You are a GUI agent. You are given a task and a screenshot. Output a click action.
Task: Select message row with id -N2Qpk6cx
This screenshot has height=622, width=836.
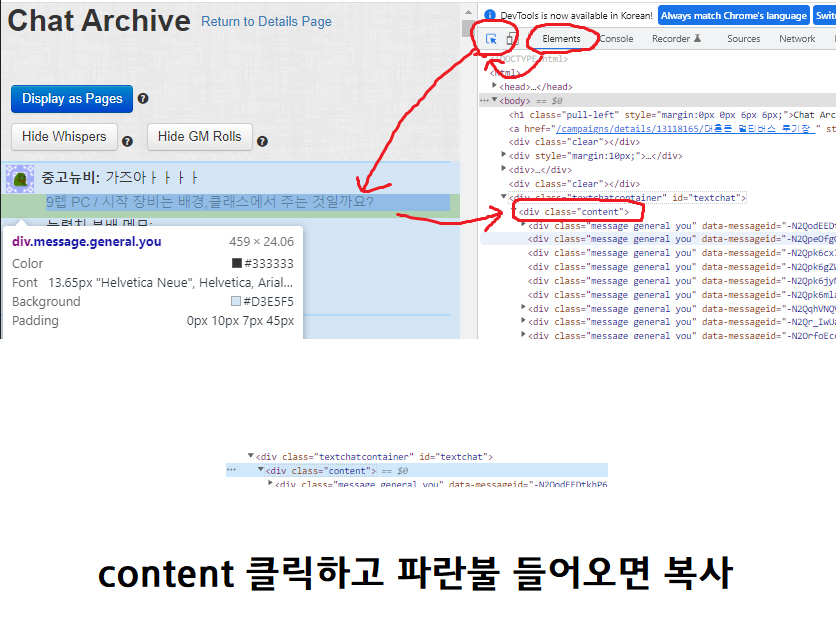point(681,253)
